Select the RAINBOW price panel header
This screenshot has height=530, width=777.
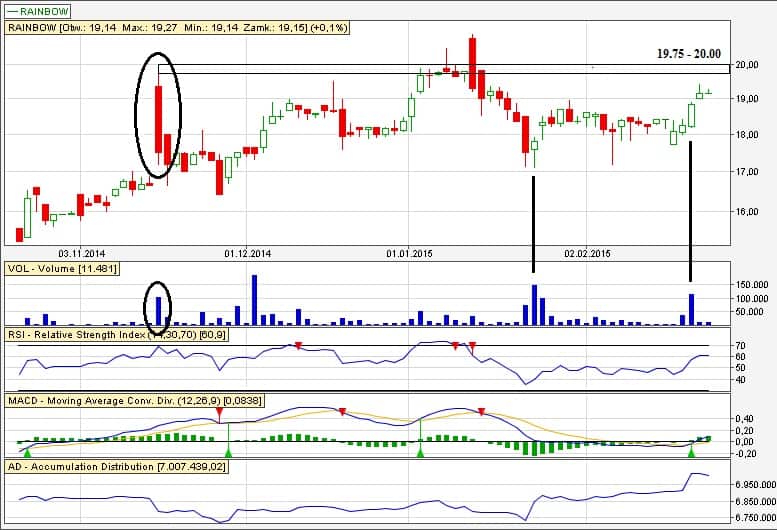pyautogui.click(x=178, y=28)
